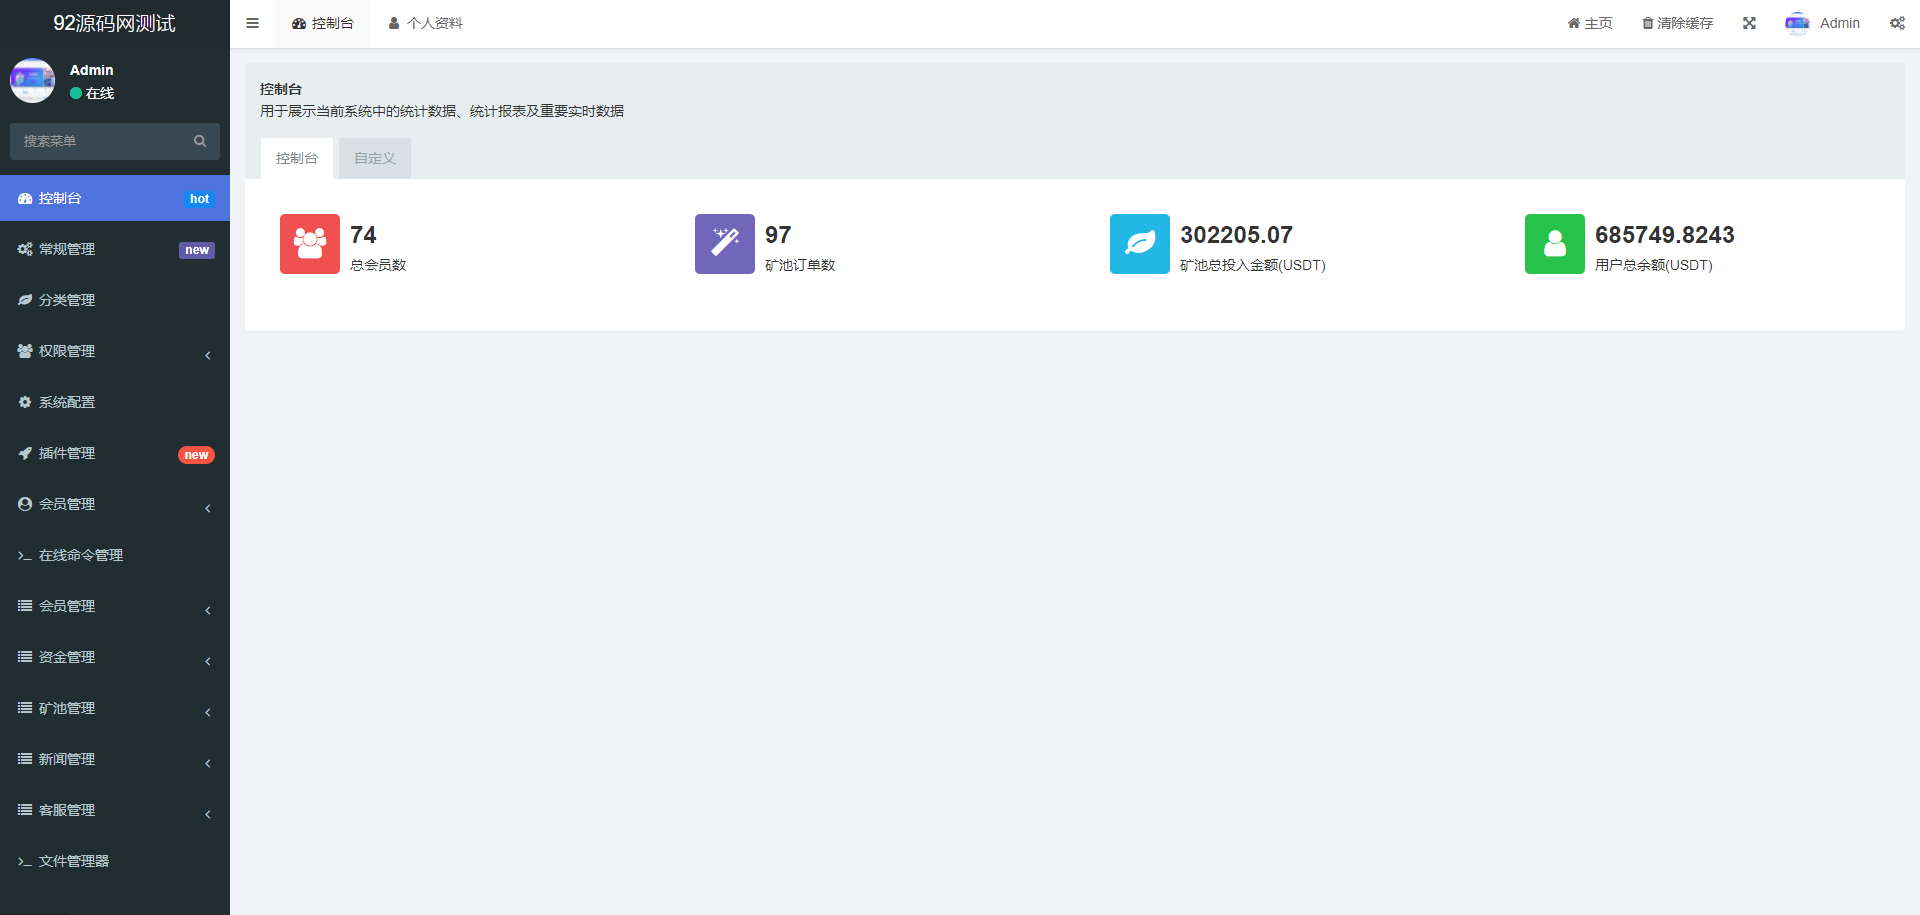Click the search magnifier icon in sidebar
The width and height of the screenshot is (1920, 915).
[200, 141]
